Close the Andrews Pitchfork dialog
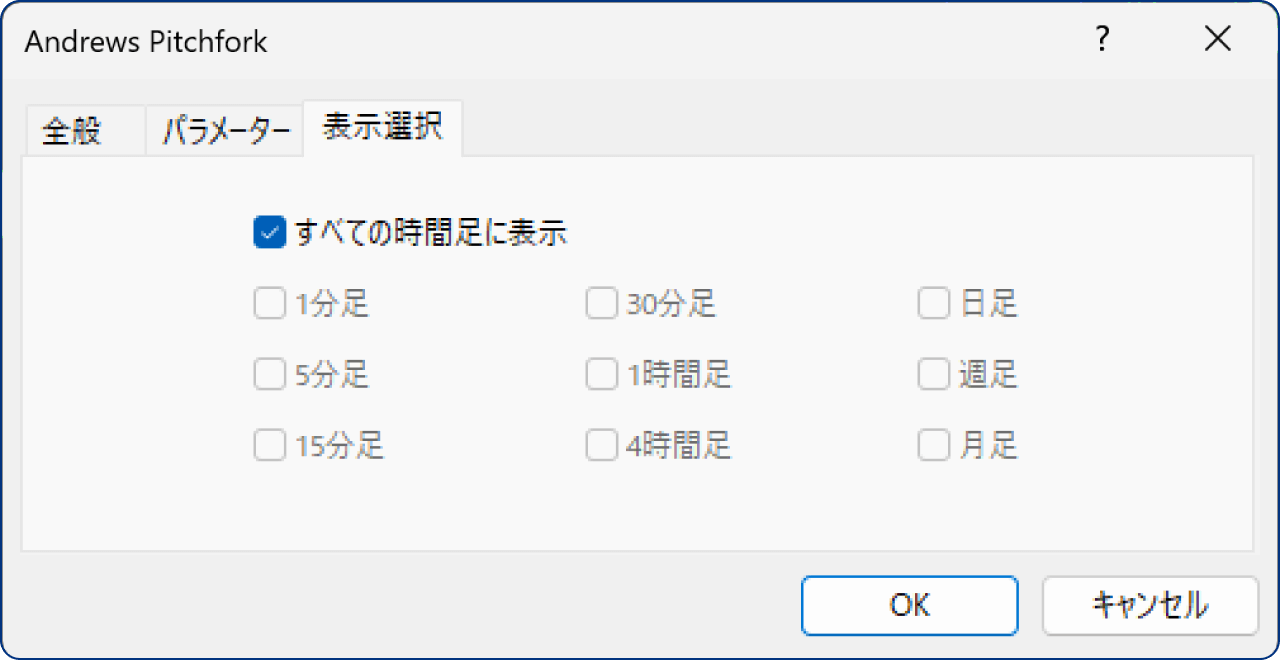Viewport: 1280px width, 660px height. [x=1217, y=40]
